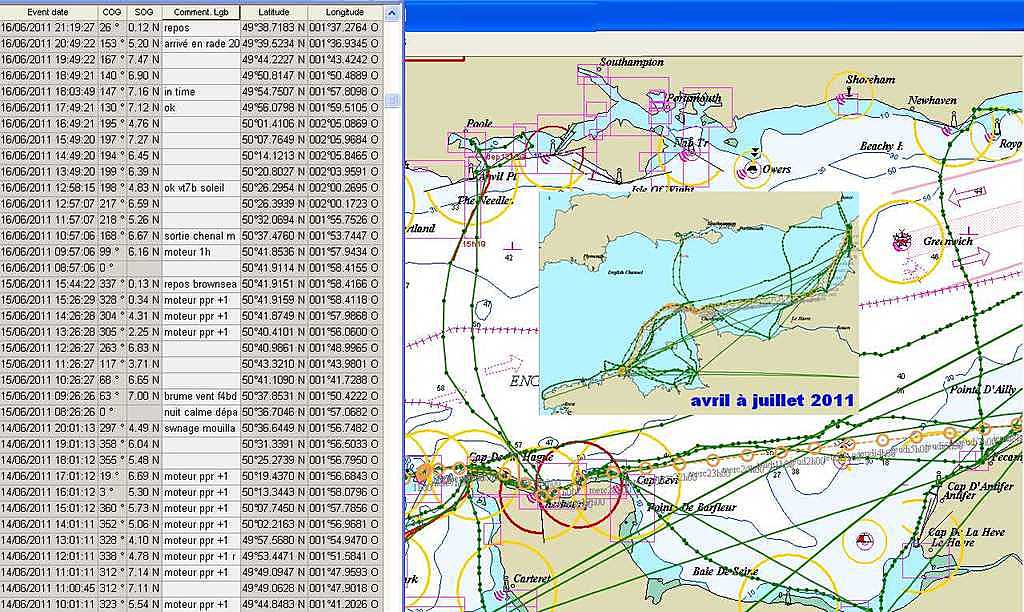Click the SOG value 7.47 N
Image resolution: width=1024 pixels, height=612 pixels.
click(x=144, y=59)
